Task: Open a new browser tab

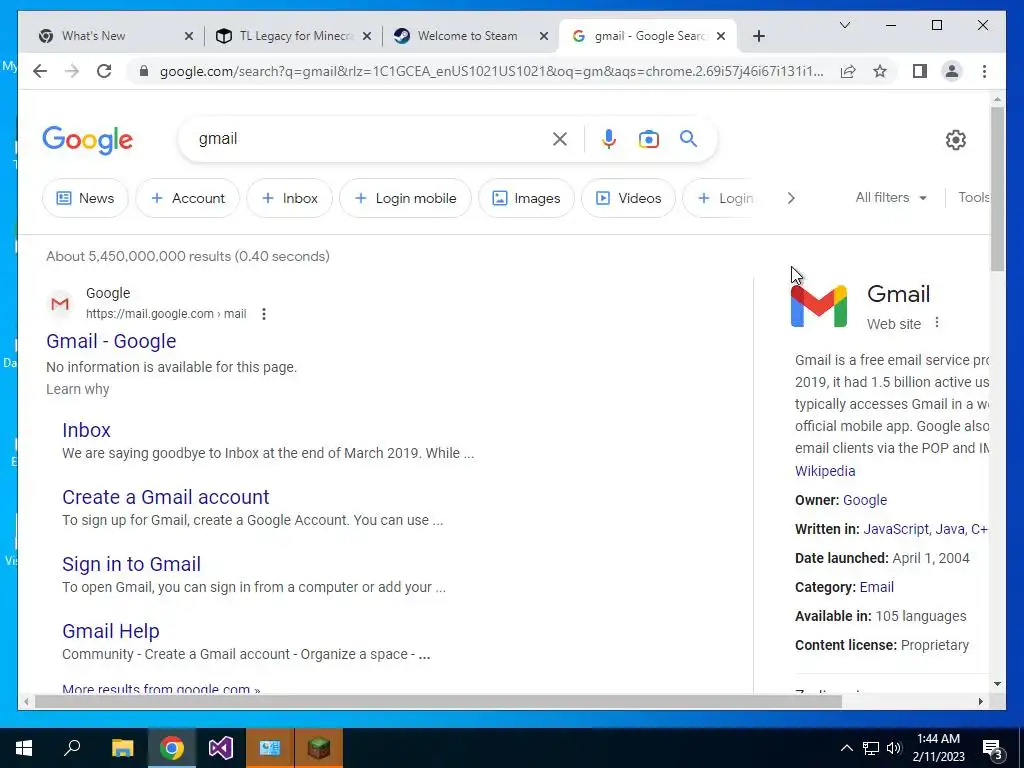Action: point(758,36)
